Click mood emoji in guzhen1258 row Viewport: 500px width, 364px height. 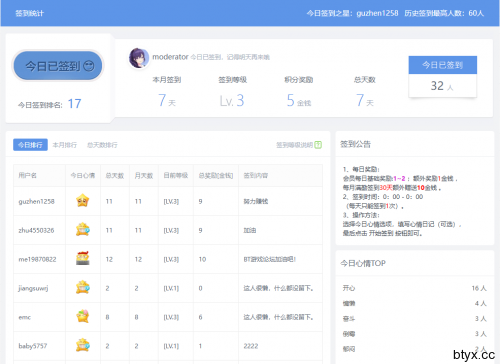[82, 201]
